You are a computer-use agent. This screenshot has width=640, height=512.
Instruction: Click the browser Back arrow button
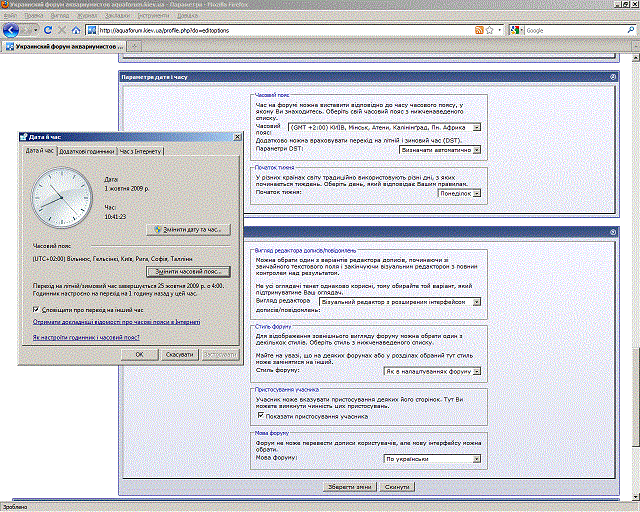click(x=10, y=30)
